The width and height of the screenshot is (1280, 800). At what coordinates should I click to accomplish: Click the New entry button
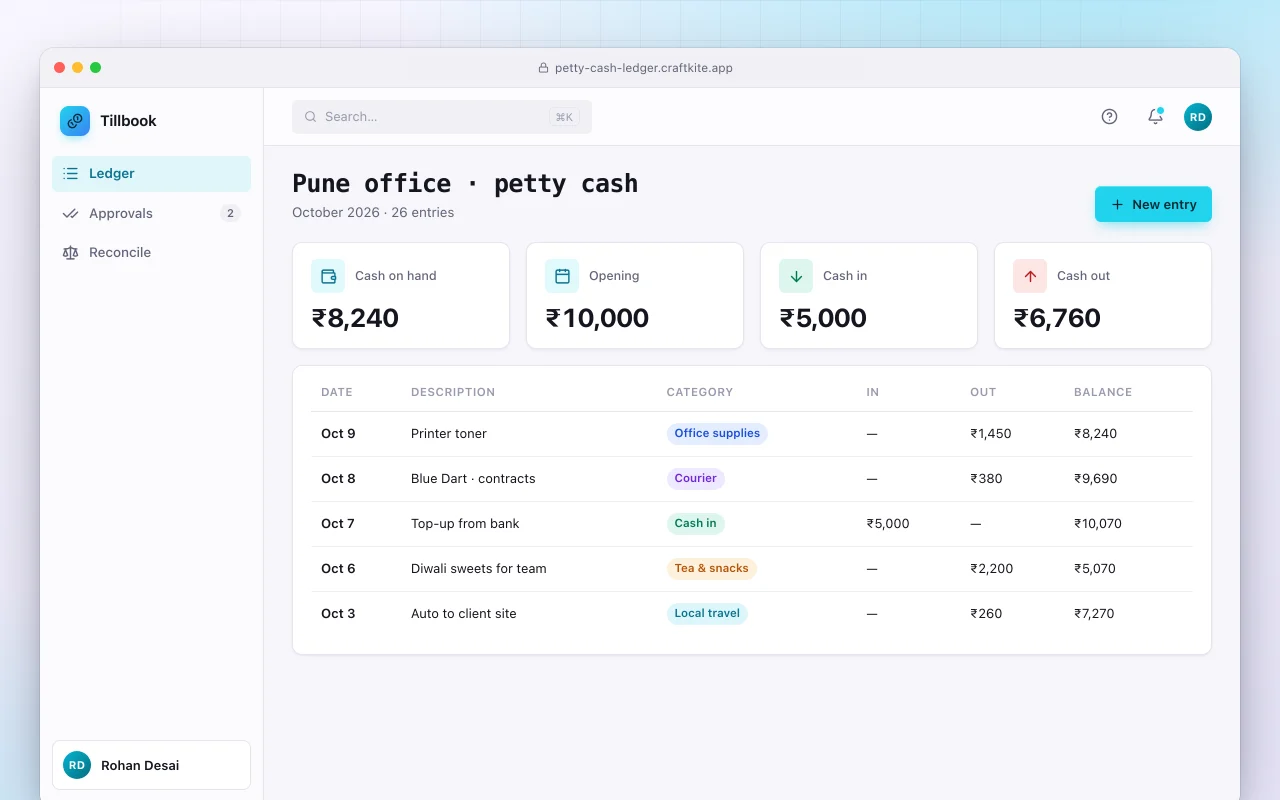[x=1153, y=204]
